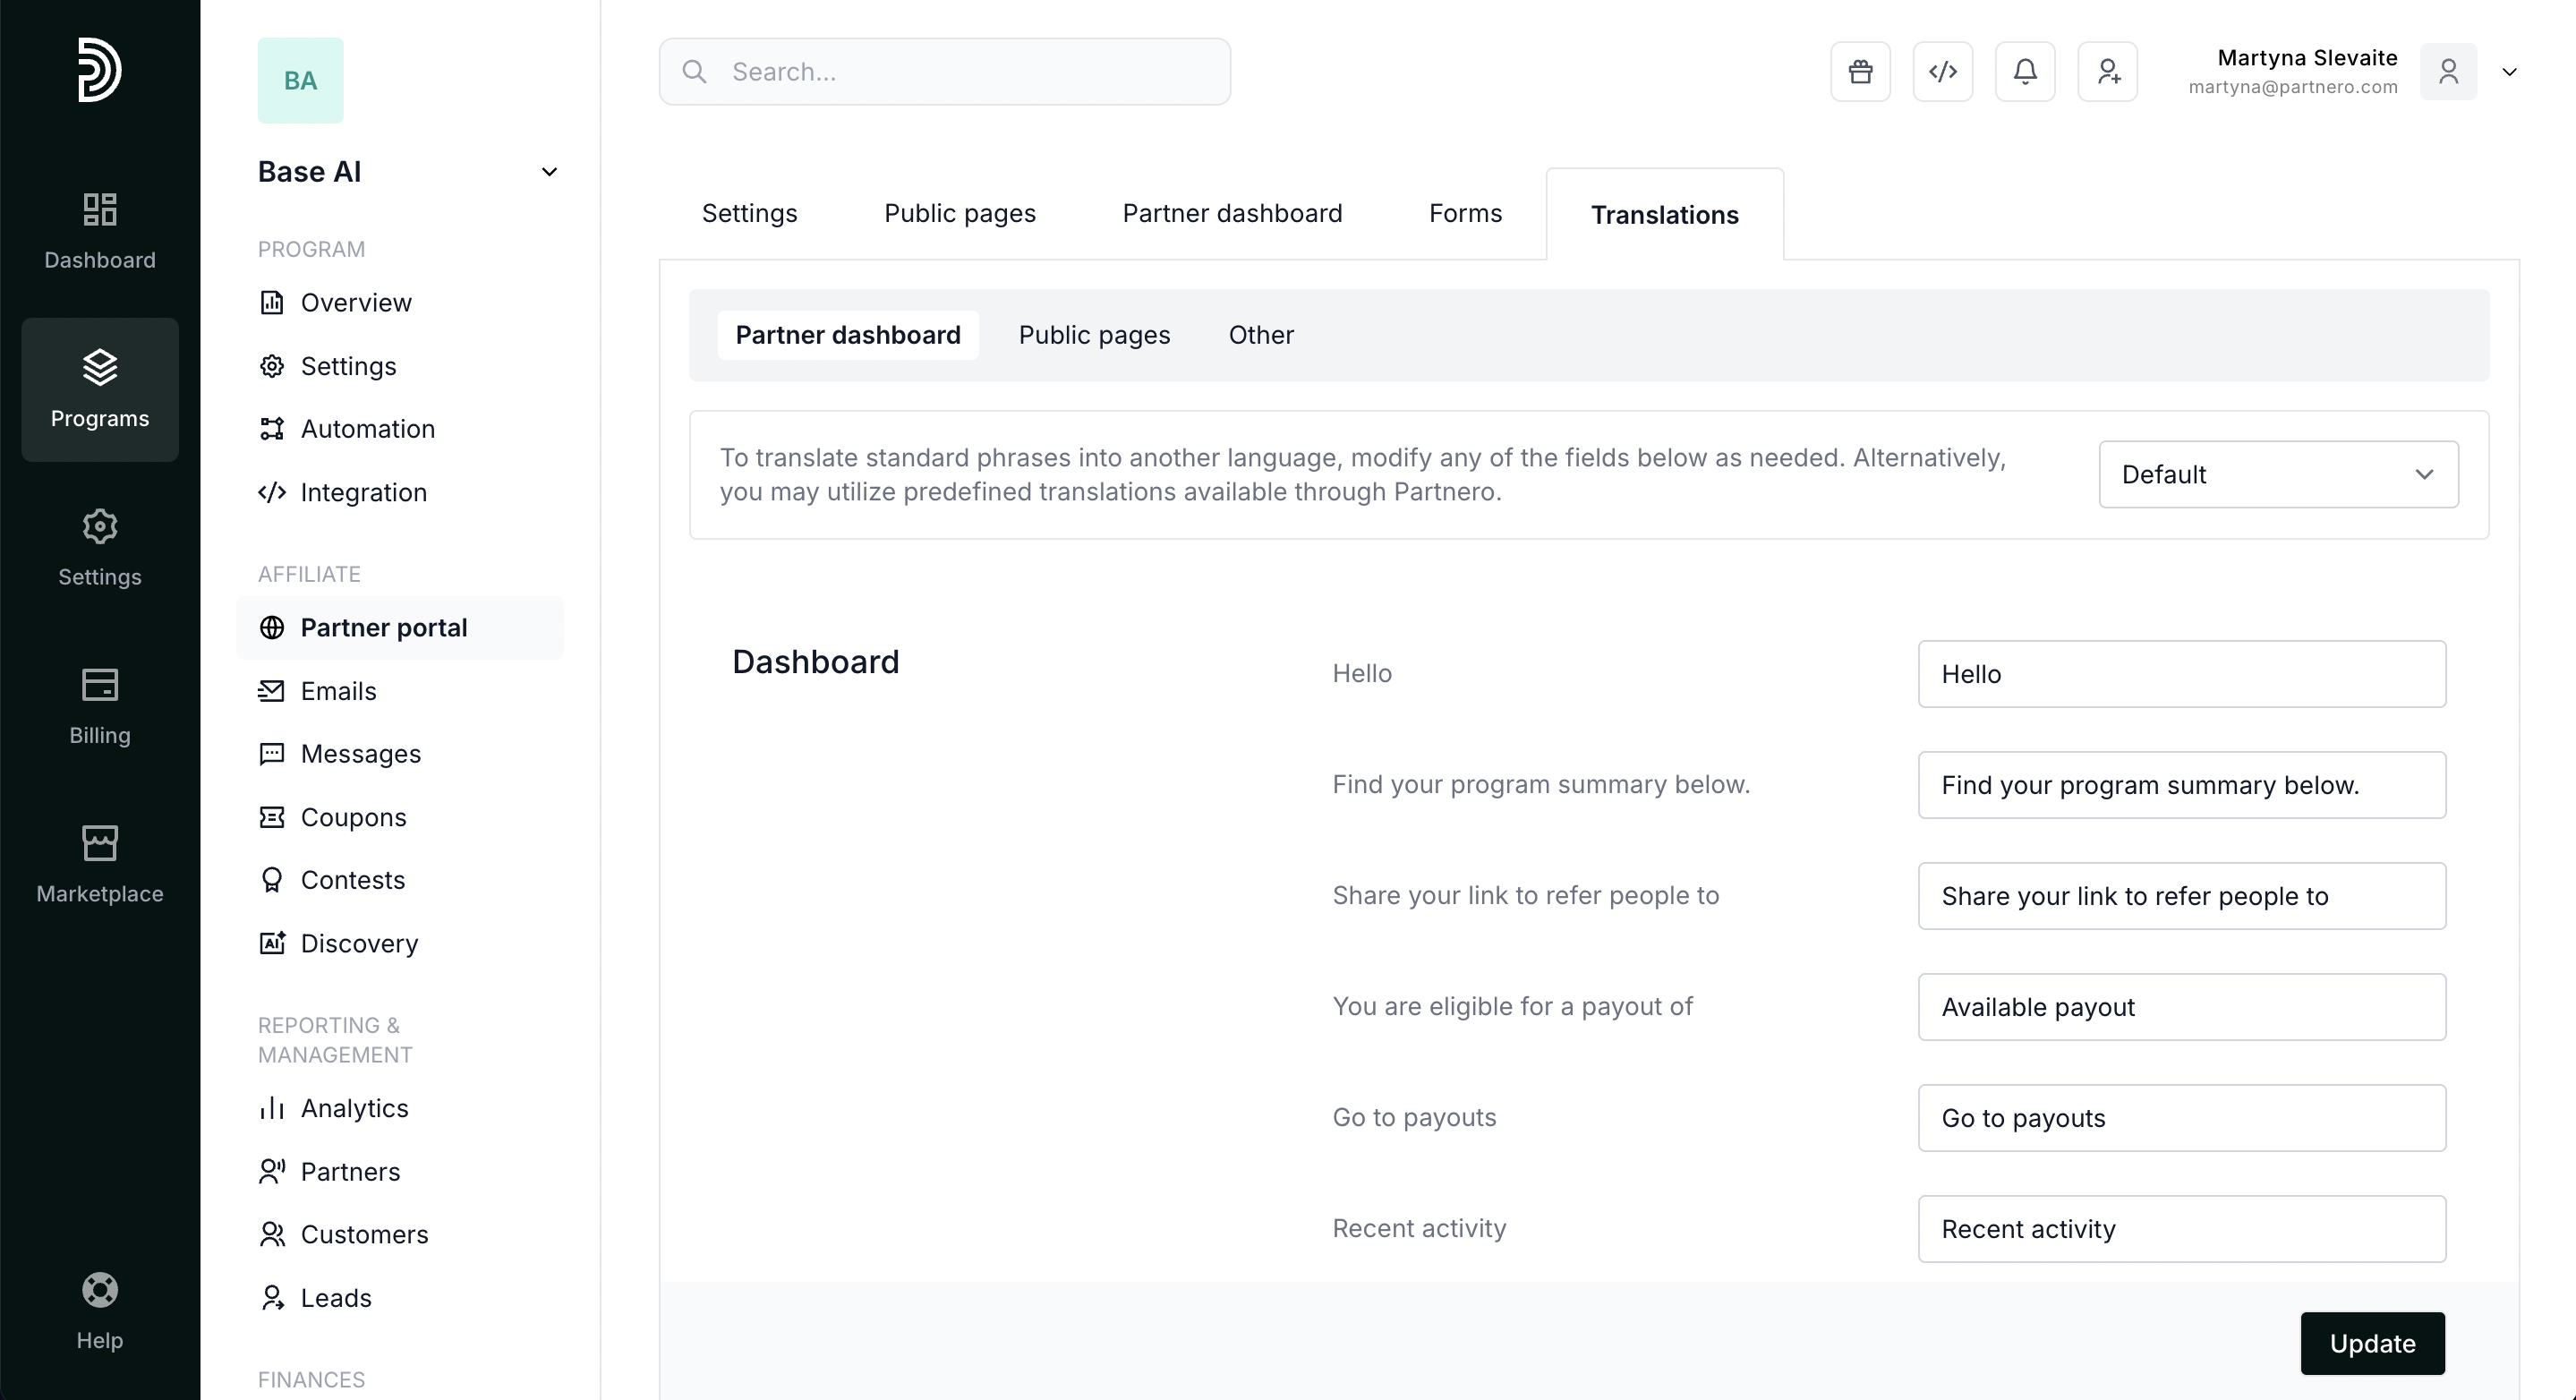Open Coupons in the sidebar
The image size is (2576, 1400).
tap(353, 817)
